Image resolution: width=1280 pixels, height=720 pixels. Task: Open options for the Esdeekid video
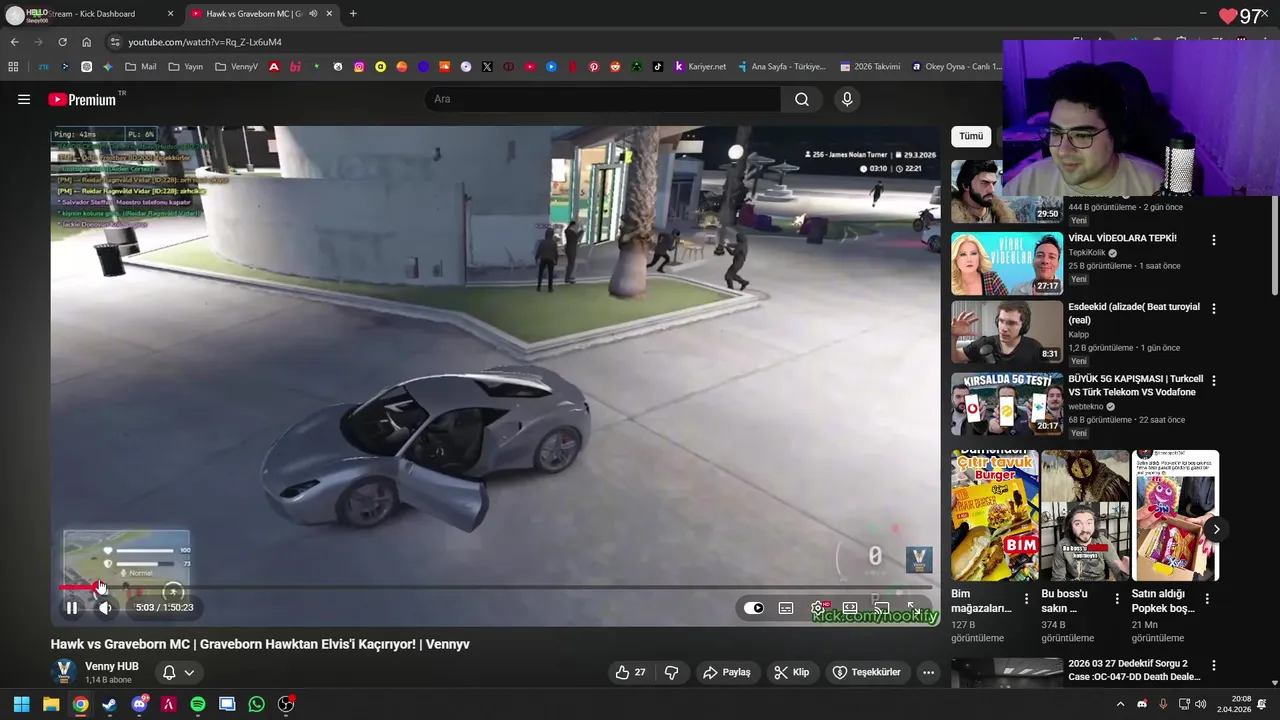[1214, 310]
